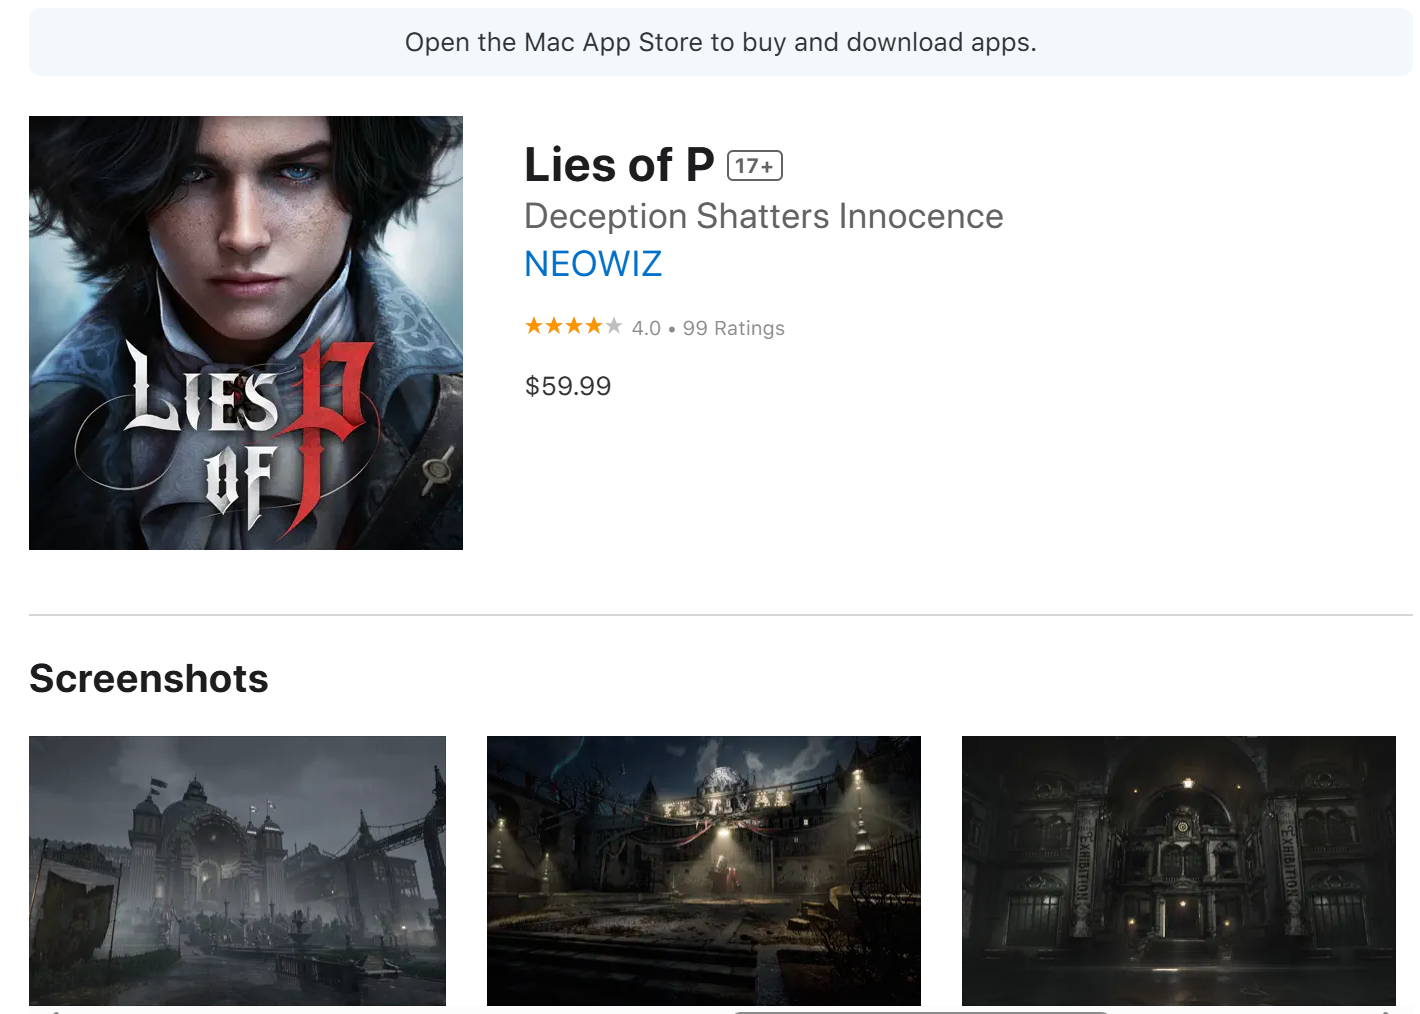Click the first gold rating star
The height and width of the screenshot is (1014, 1420).
534,326
